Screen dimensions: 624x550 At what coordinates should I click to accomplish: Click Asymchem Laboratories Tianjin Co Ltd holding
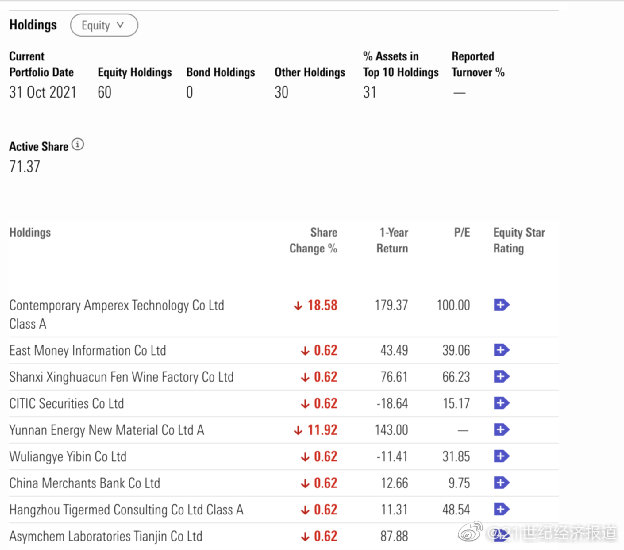pos(106,536)
